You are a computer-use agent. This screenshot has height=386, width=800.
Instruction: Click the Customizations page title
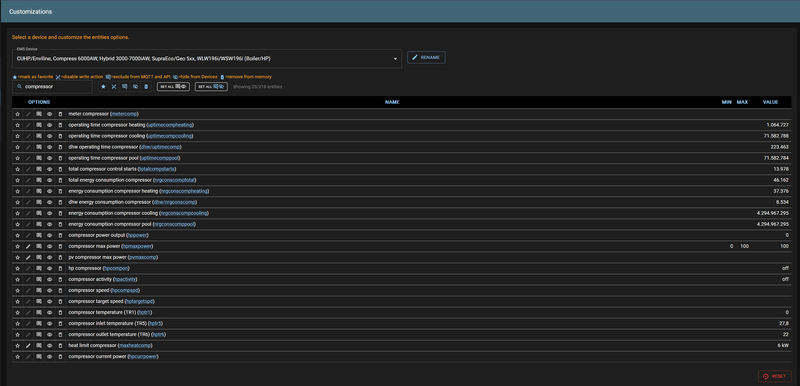click(30, 12)
